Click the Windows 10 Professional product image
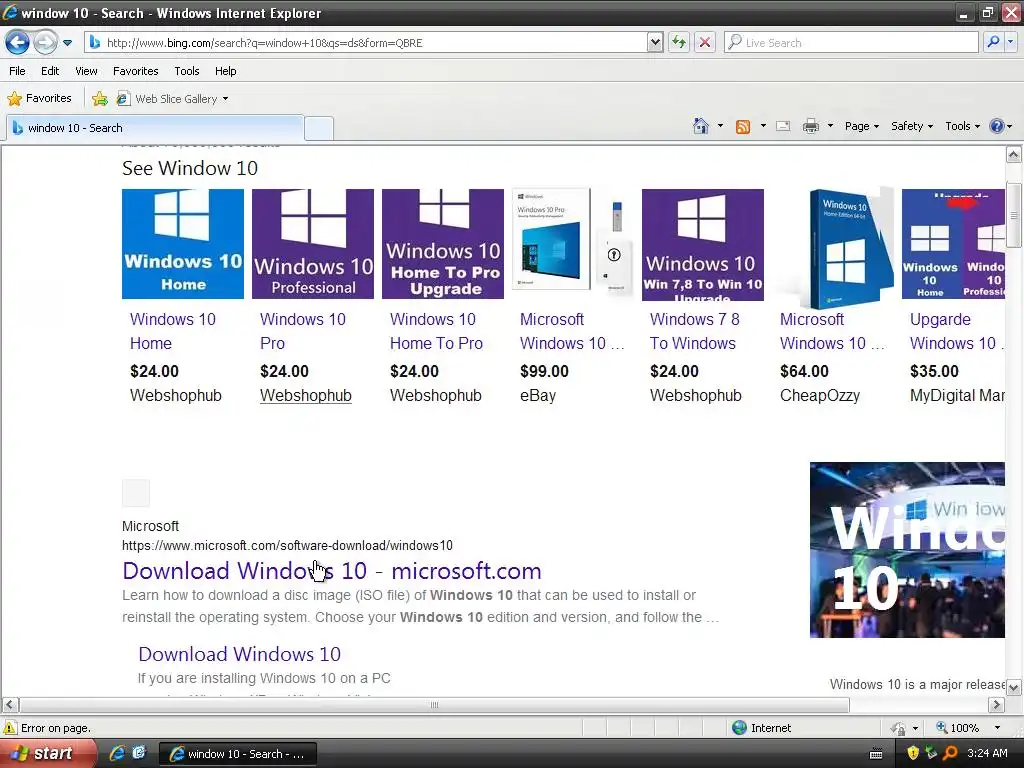The height and width of the screenshot is (768, 1024). [313, 244]
